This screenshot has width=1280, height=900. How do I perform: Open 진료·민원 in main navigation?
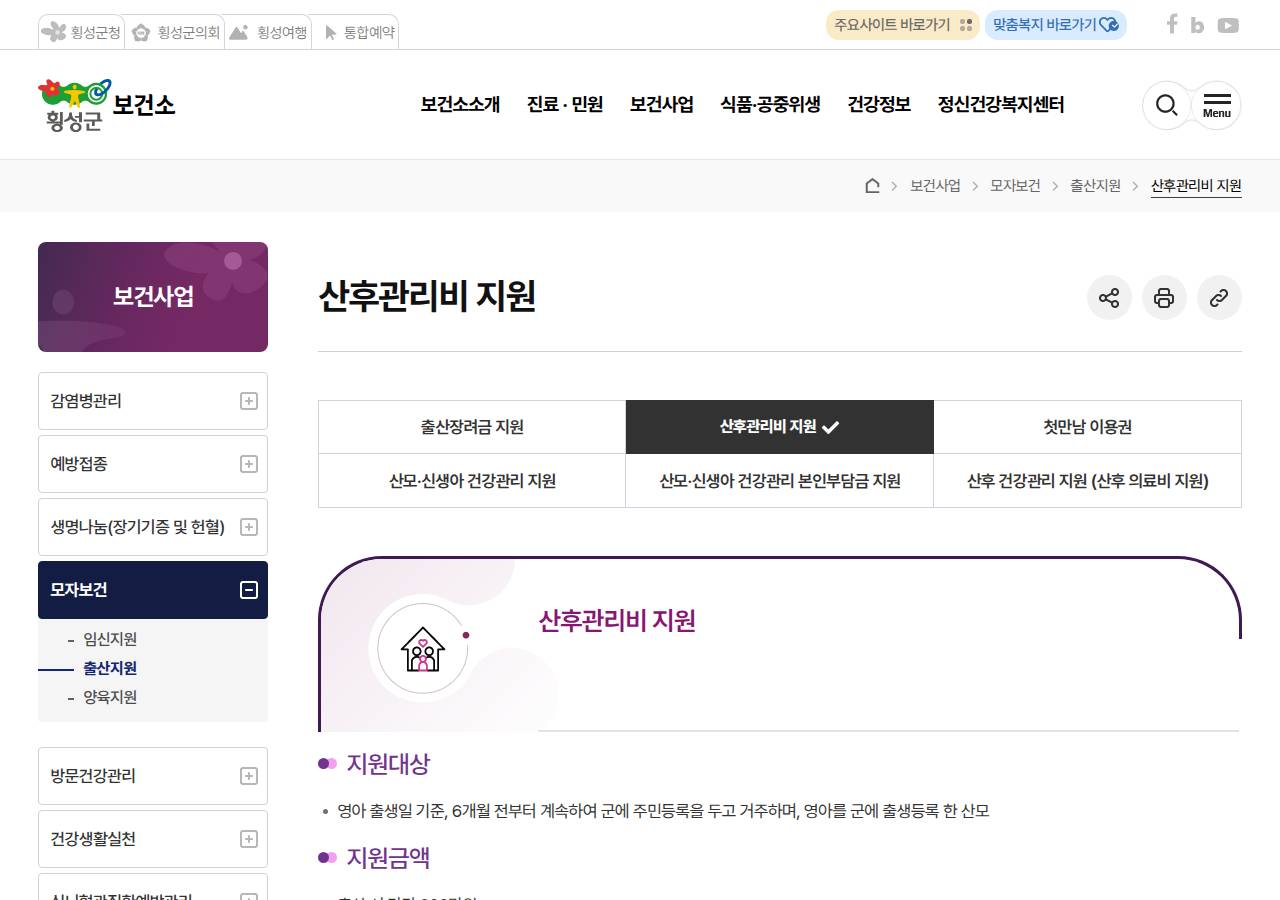[565, 104]
